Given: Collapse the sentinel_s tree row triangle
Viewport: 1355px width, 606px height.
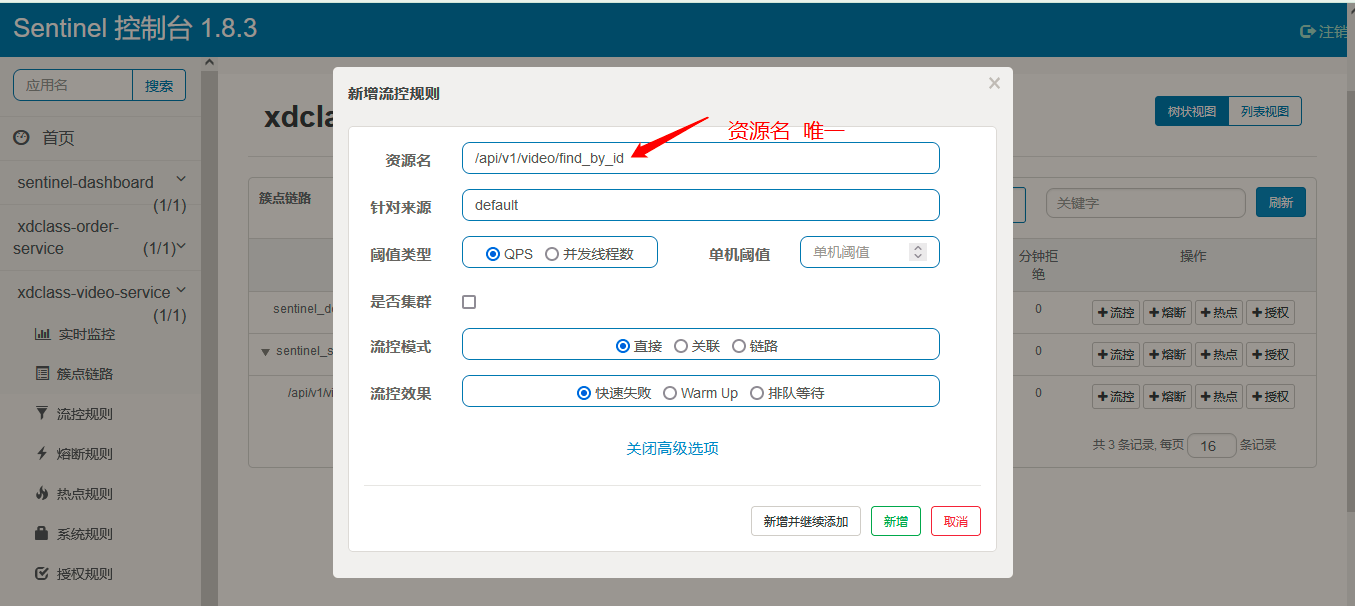Looking at the screenshot, I should point(265,352).
